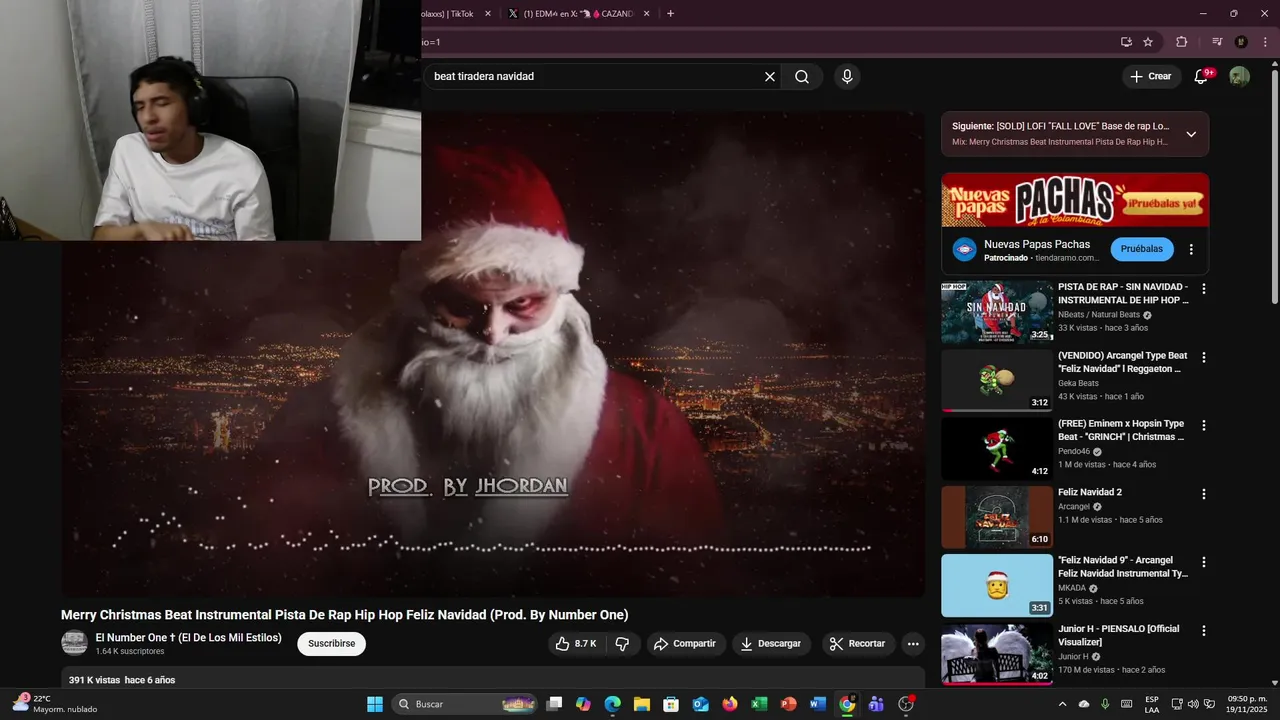This screenshot has height=720, width=1280.
Task: Open El Number One channel name link
Action: coord(188,638)
